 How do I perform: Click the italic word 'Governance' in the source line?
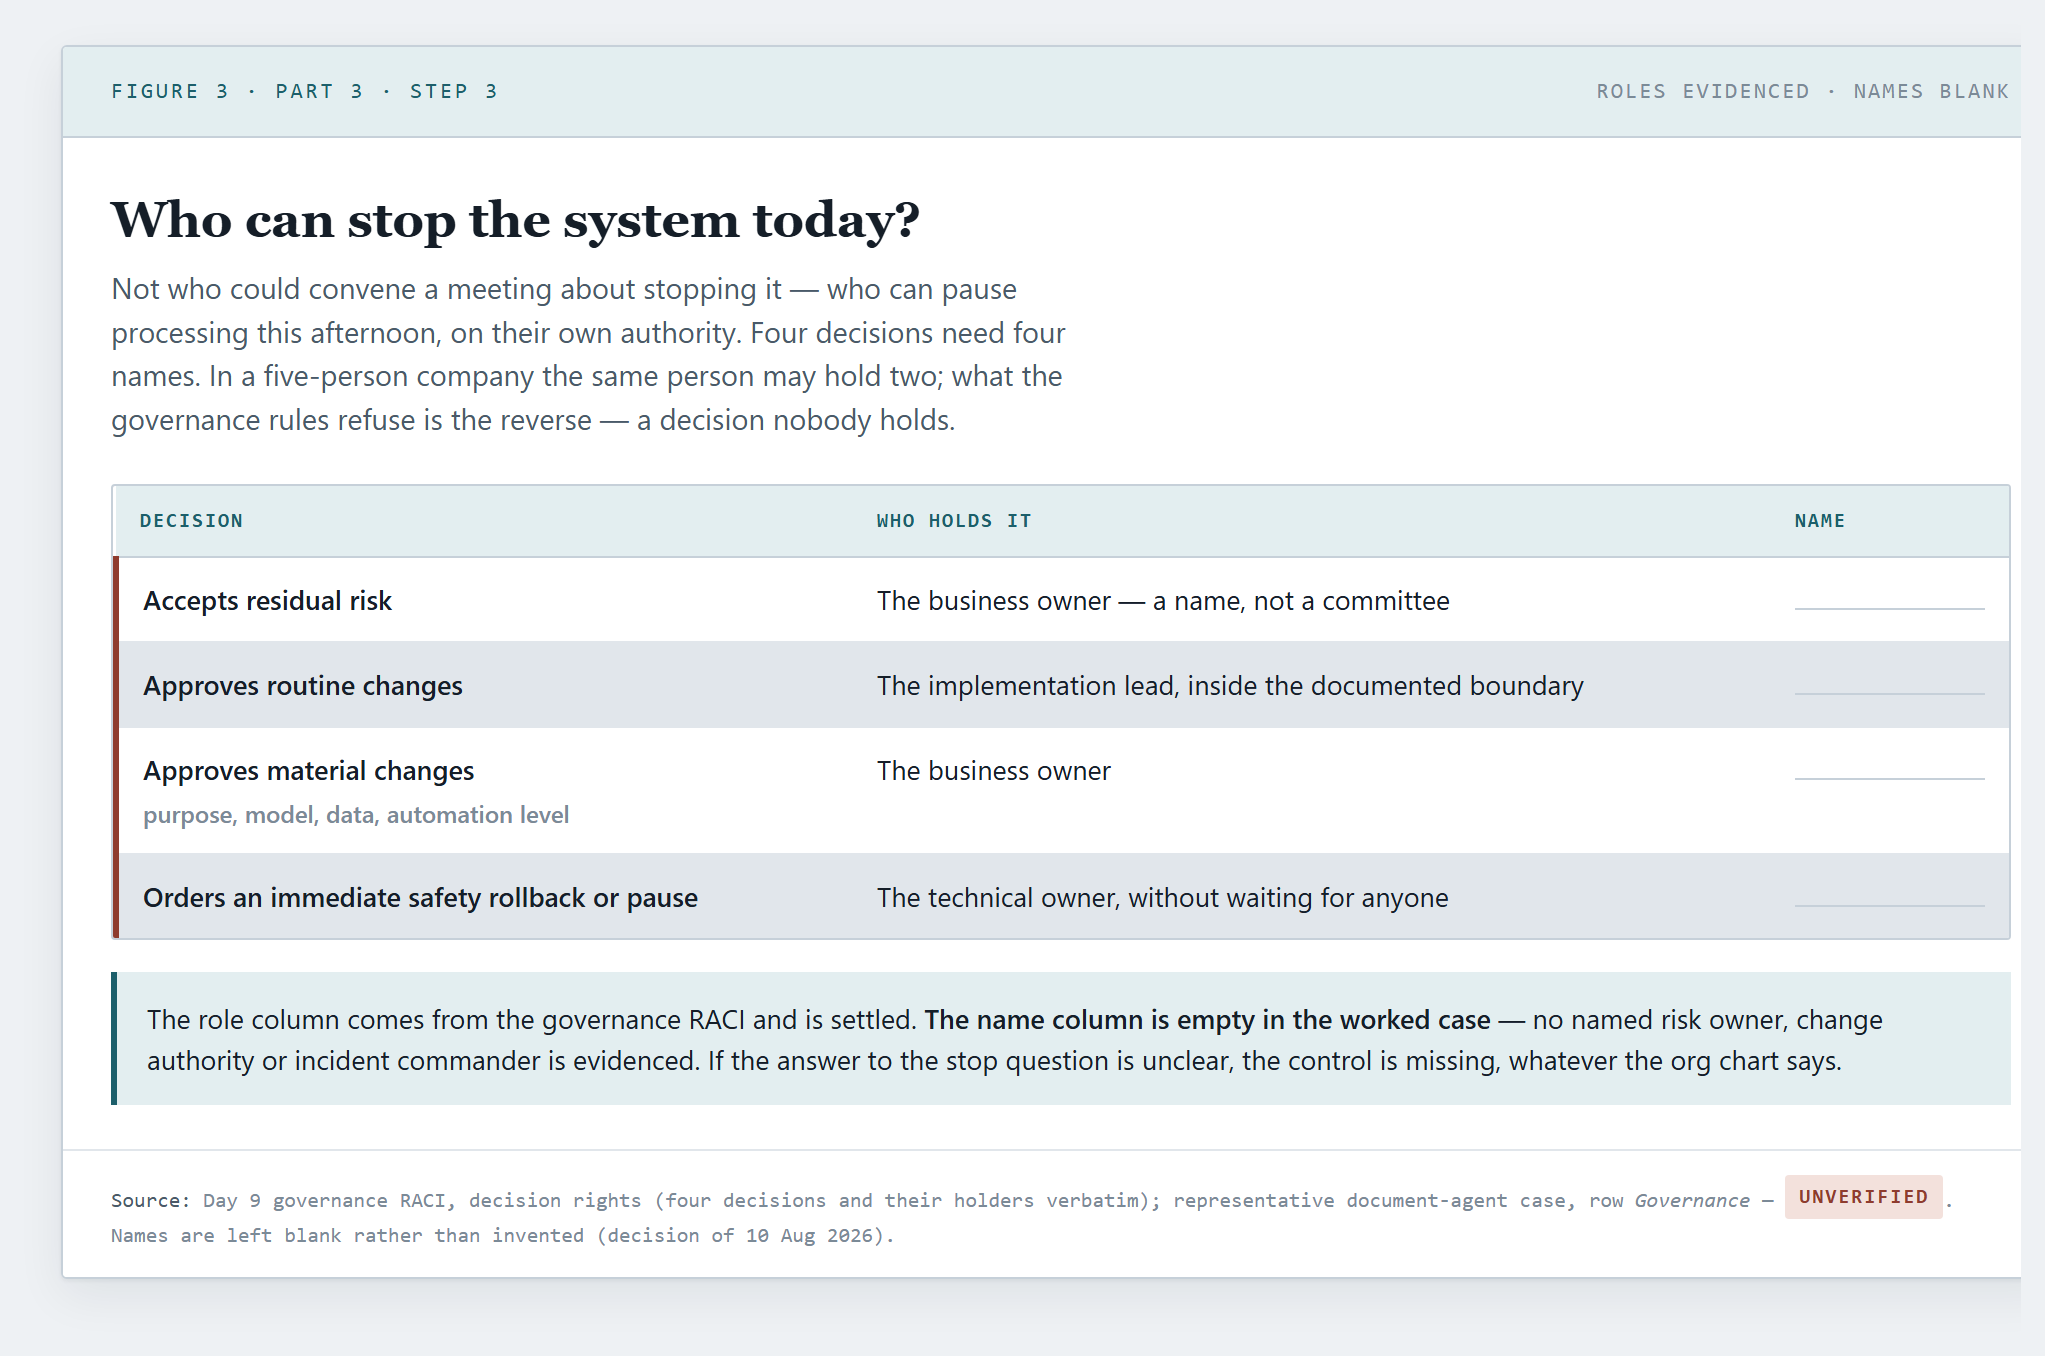pyautogui.click(x=1692, y=1200)
